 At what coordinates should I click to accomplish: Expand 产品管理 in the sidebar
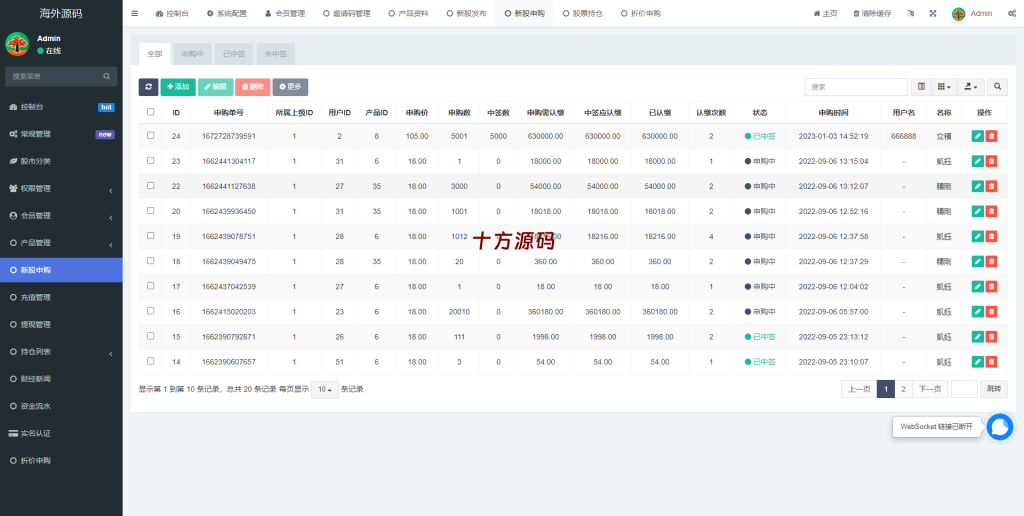tap(61, 243)
